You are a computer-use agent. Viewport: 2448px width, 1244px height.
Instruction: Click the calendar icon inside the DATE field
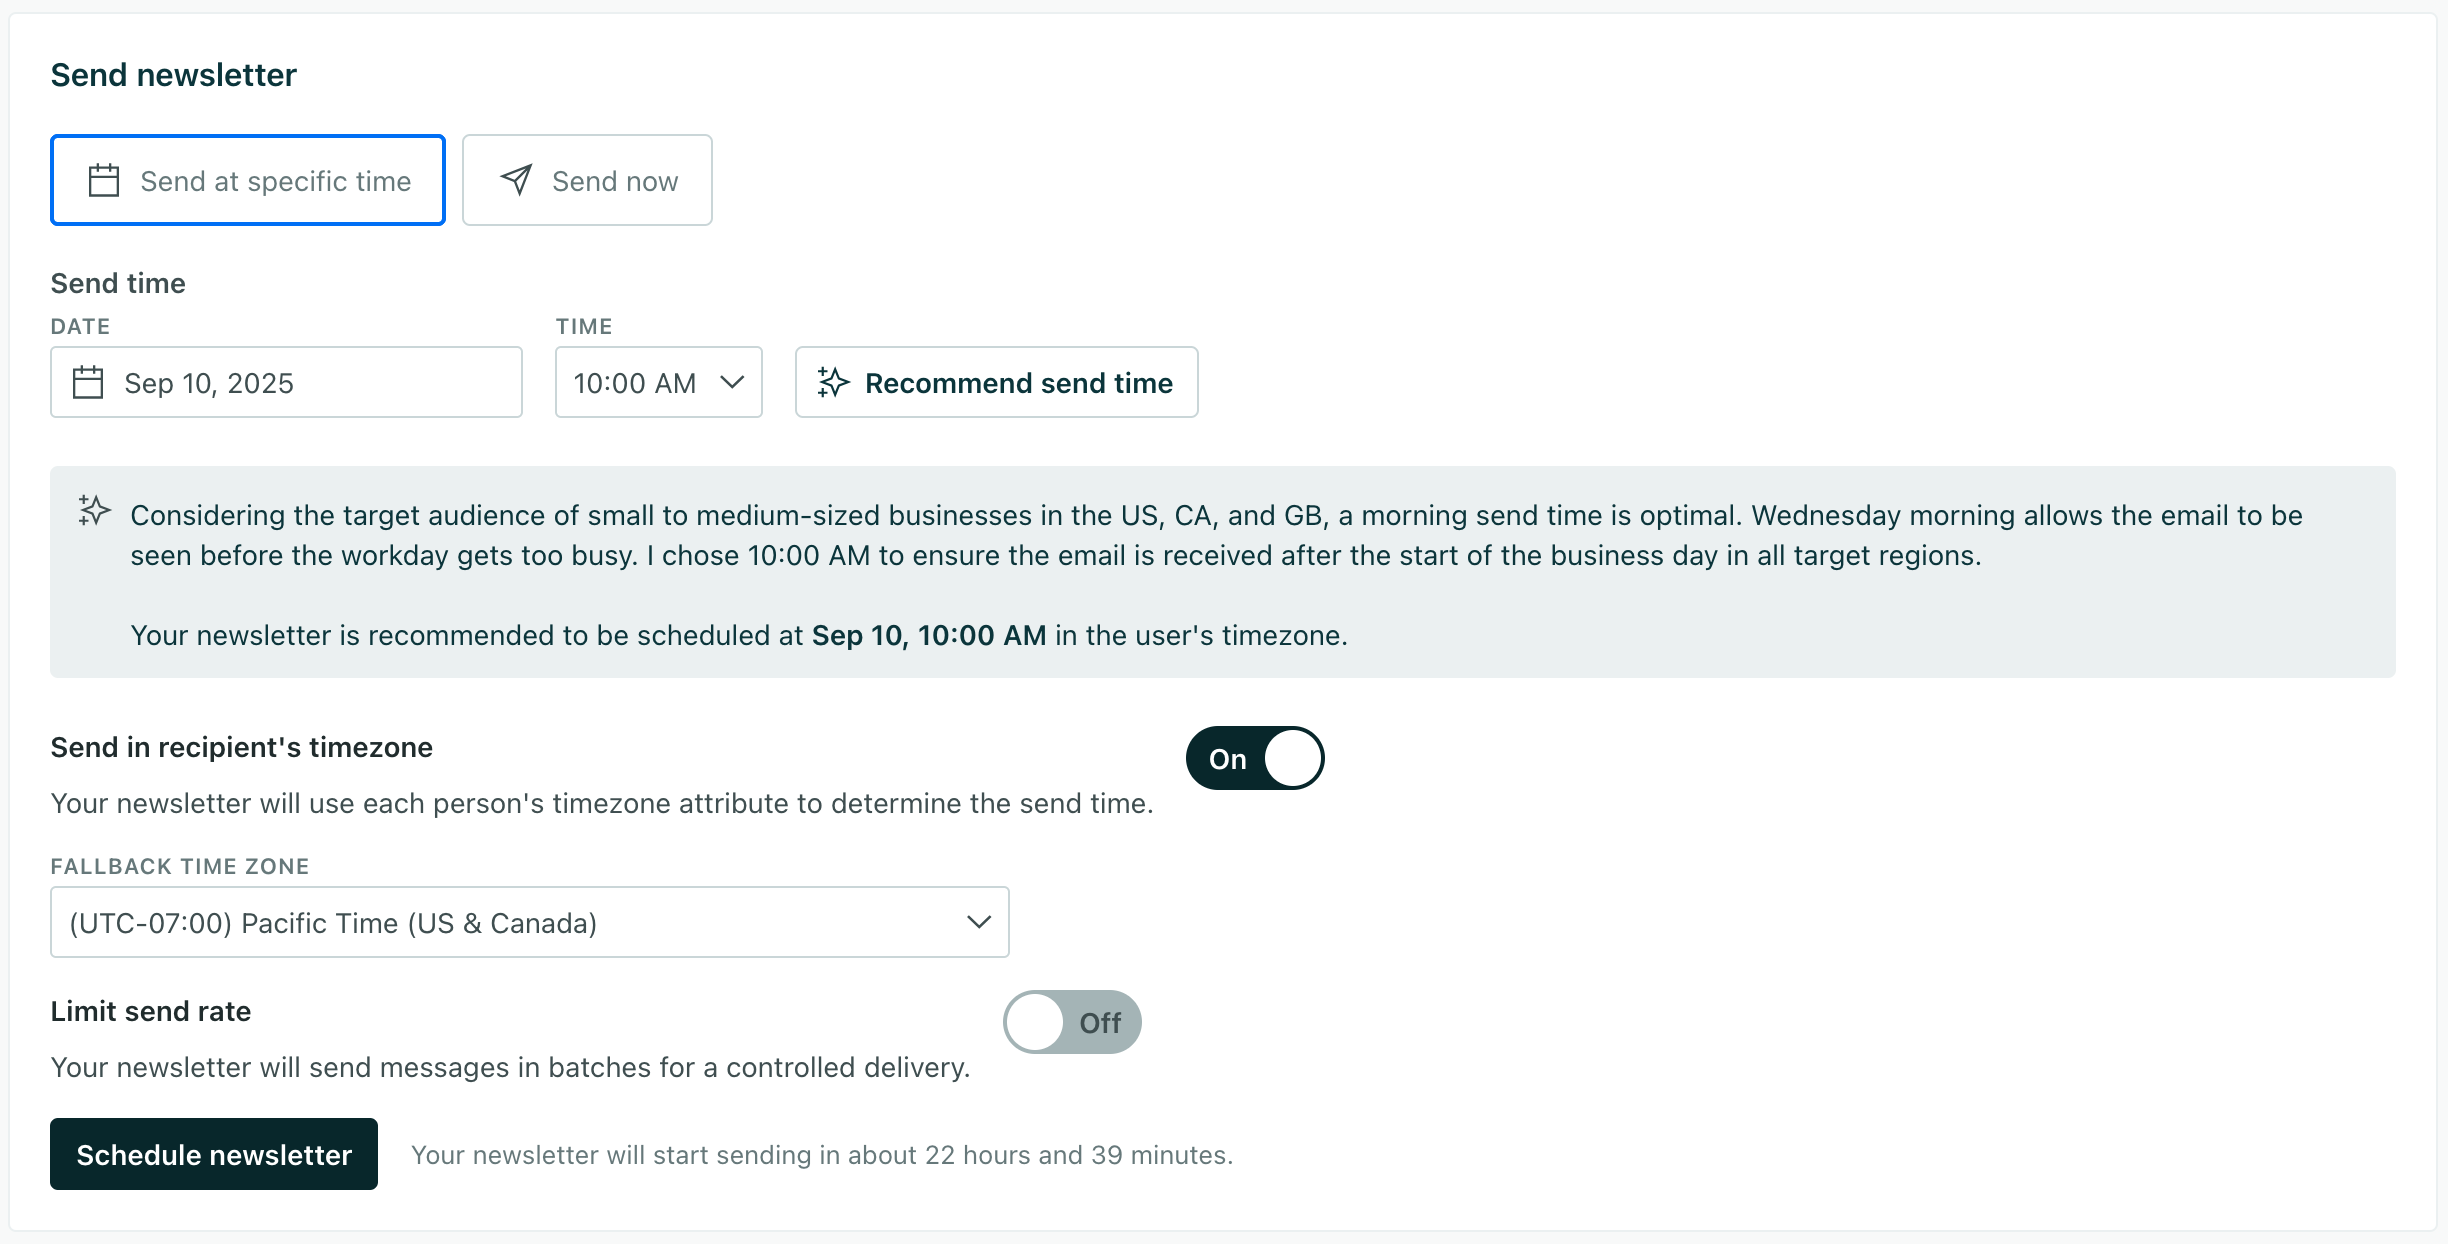87,382
